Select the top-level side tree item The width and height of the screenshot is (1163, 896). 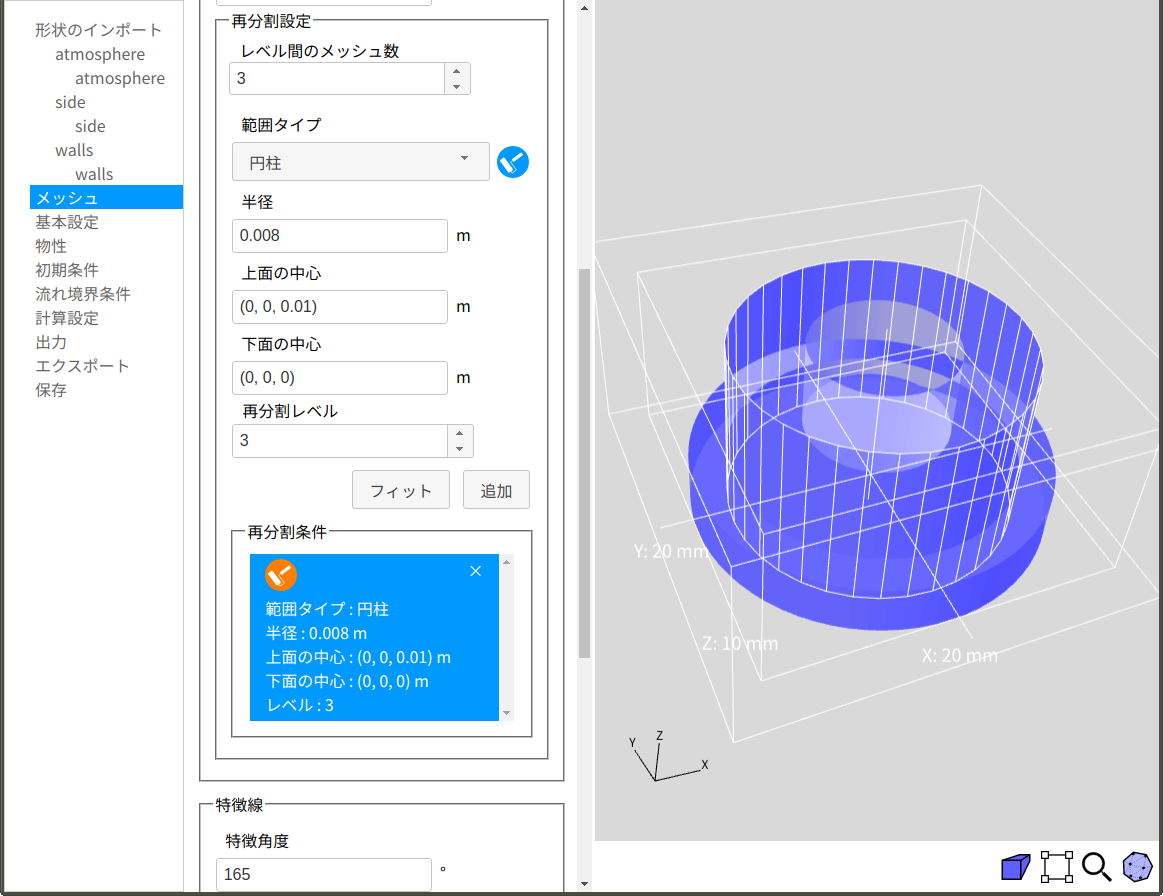[70, 102]
